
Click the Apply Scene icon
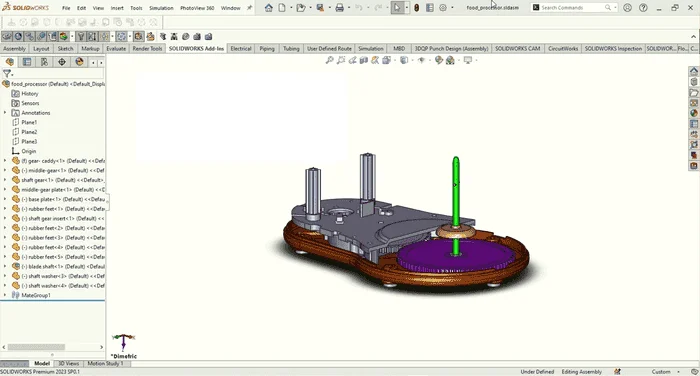(x=450, y=60)
